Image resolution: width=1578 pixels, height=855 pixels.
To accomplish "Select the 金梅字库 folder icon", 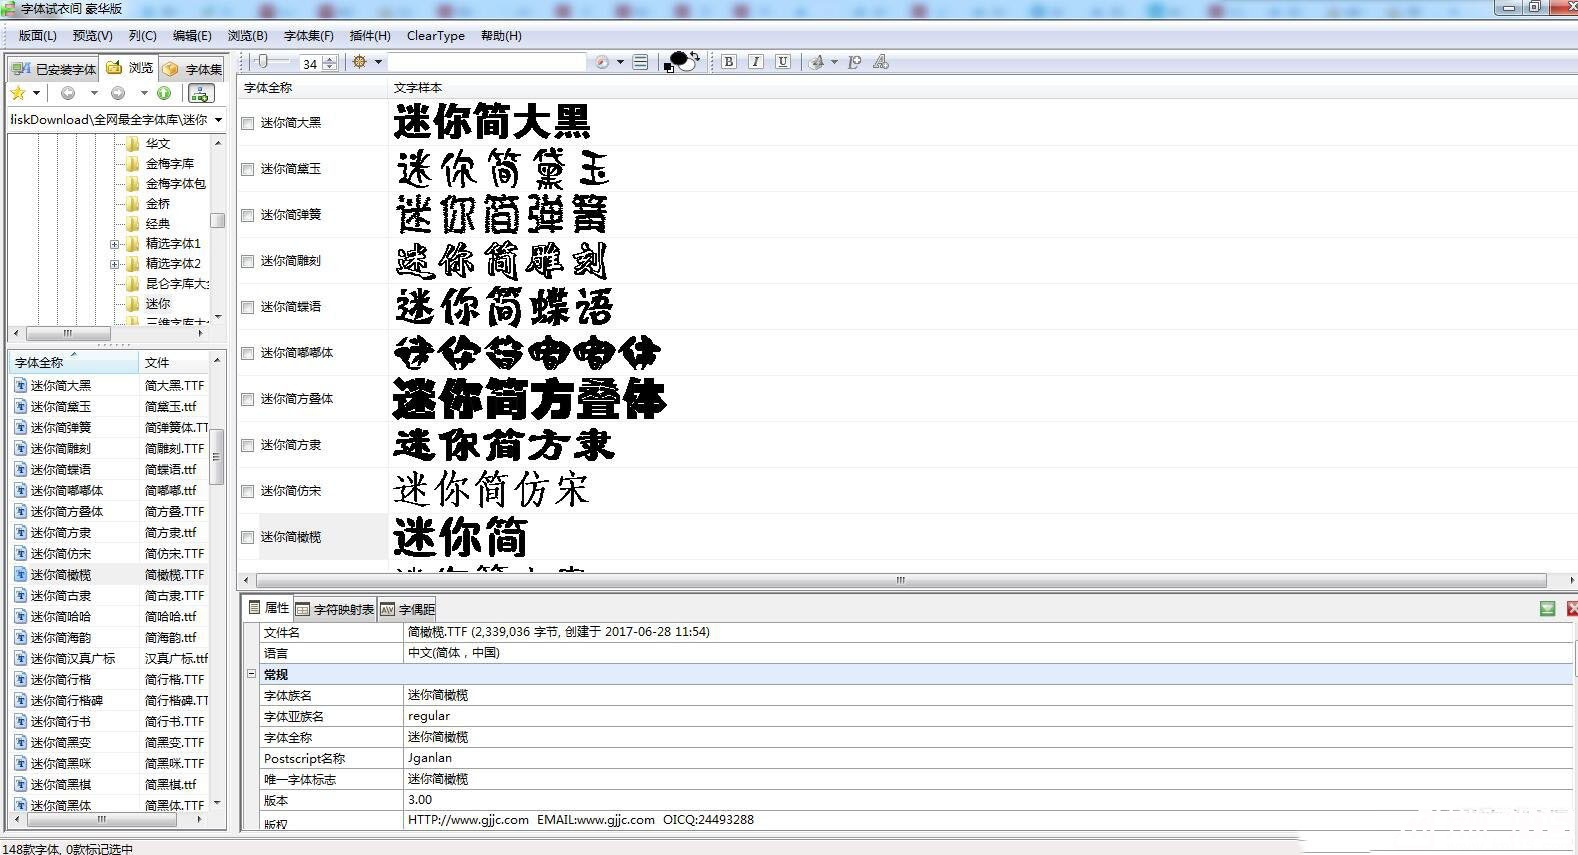I will 133,163.
